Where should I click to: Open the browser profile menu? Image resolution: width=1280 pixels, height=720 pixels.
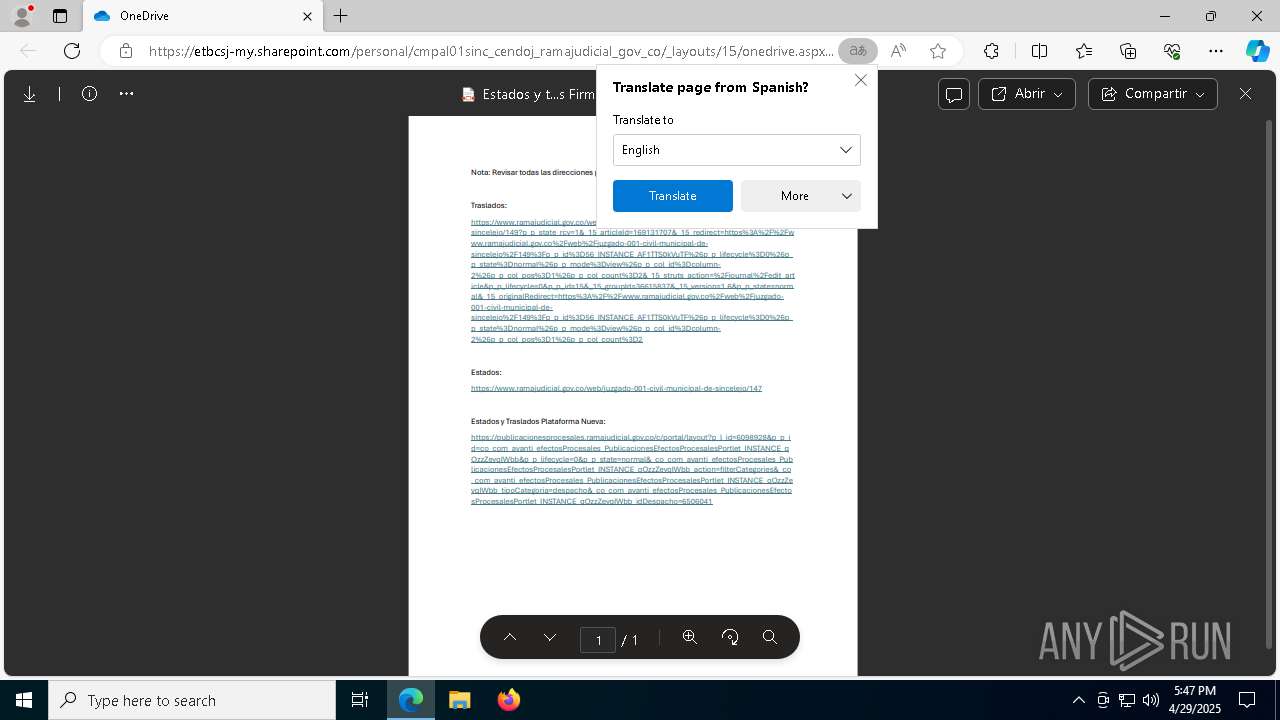(22, 16)
